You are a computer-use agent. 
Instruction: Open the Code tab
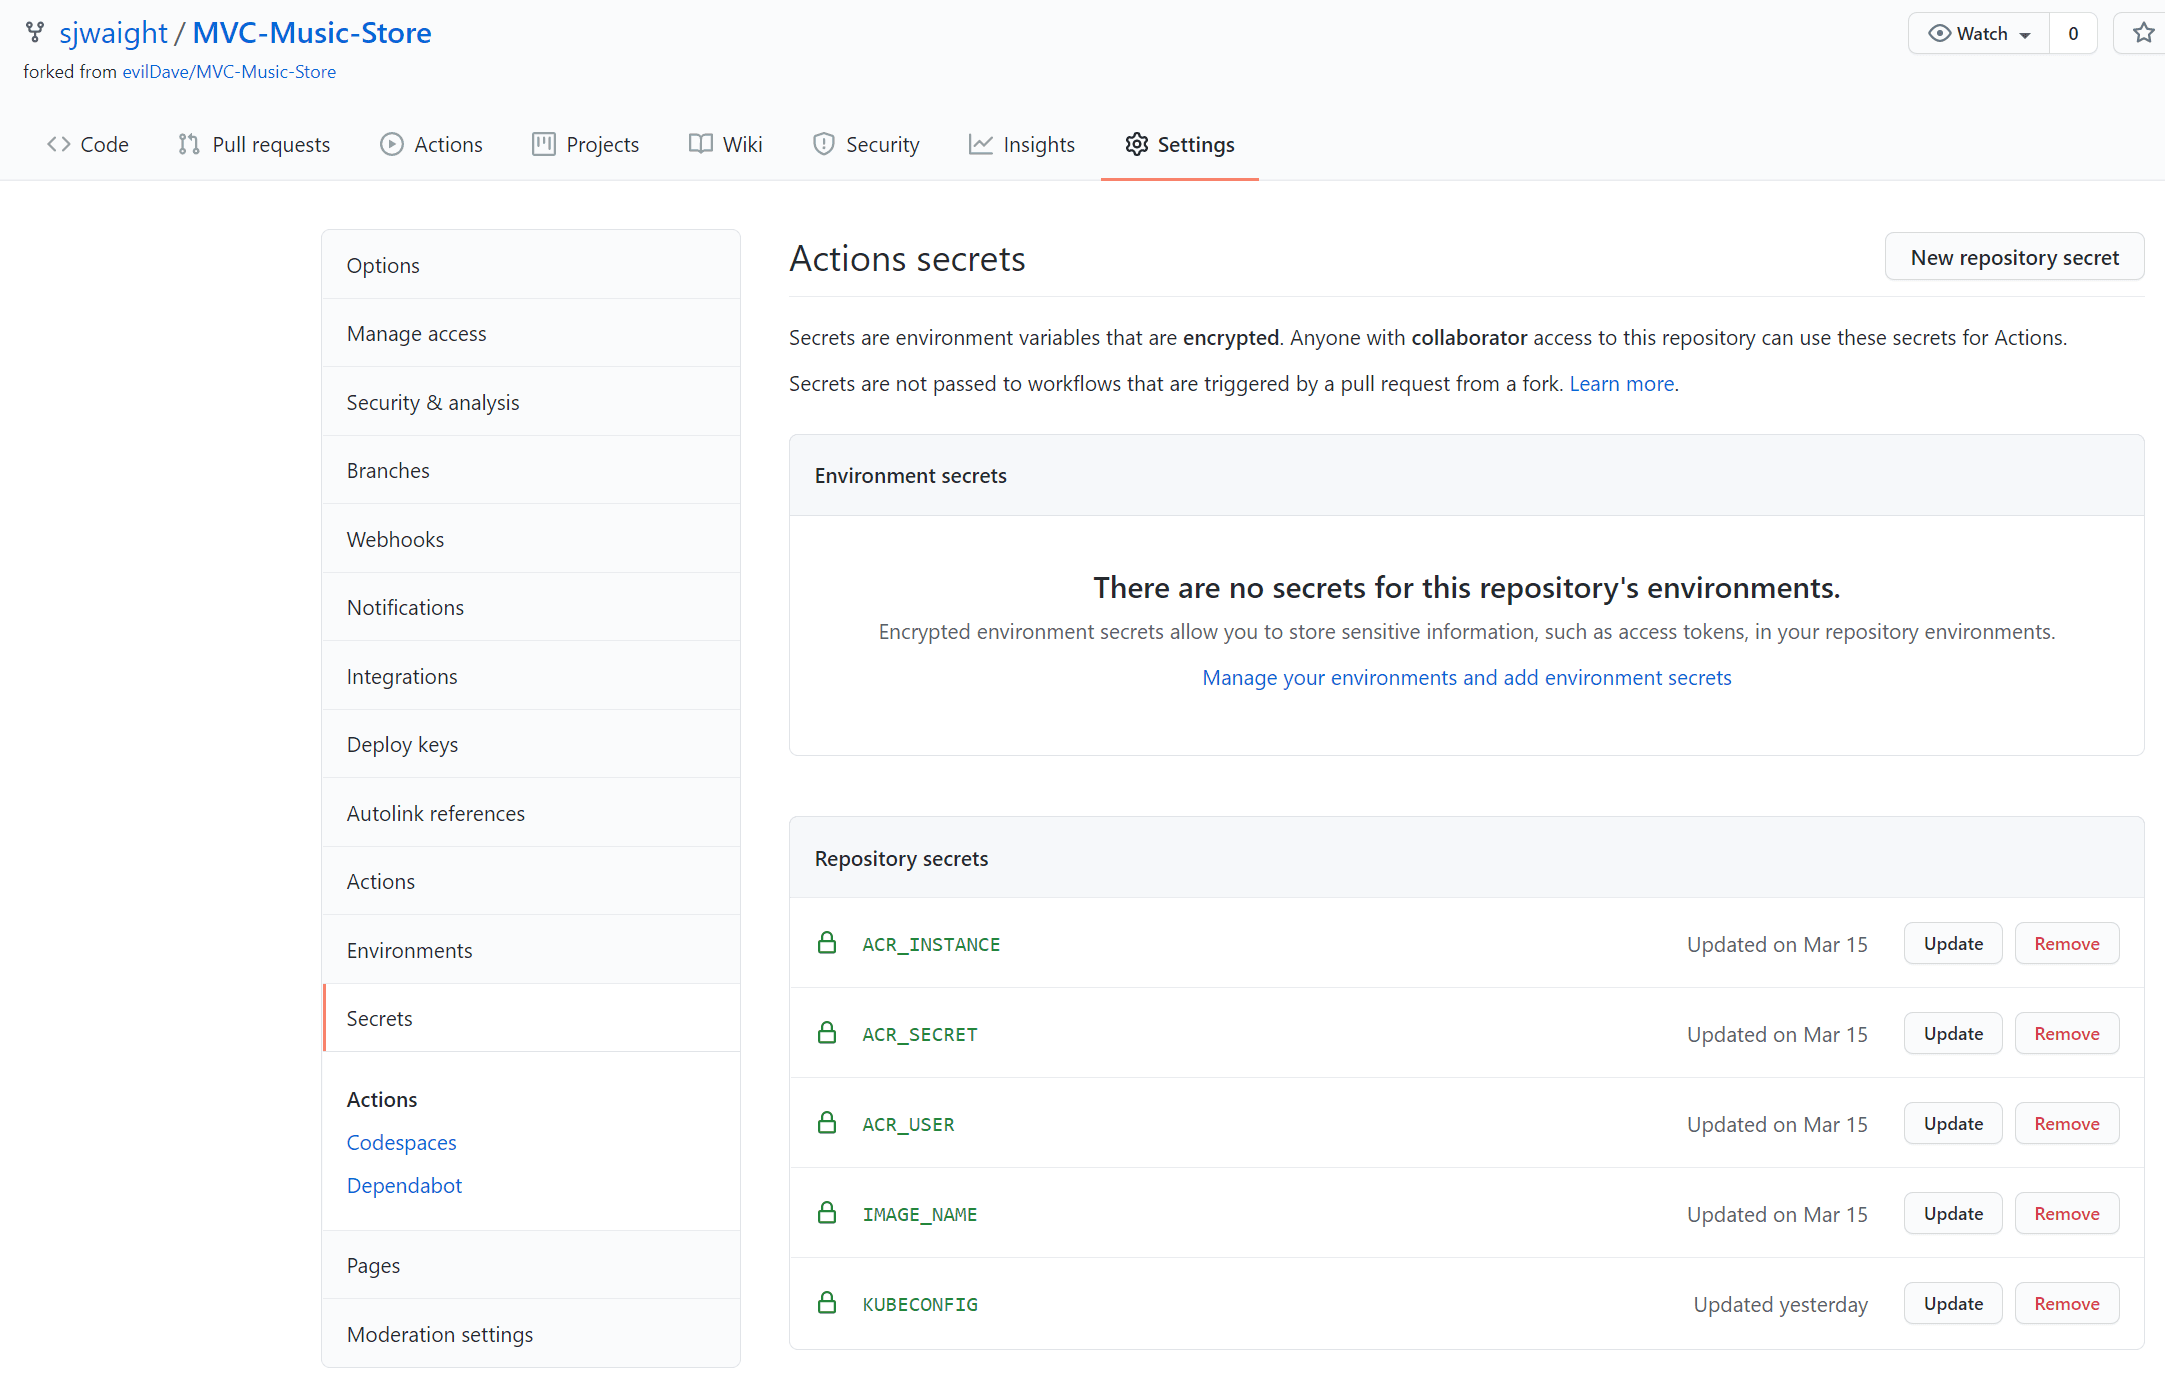[88, 144]
